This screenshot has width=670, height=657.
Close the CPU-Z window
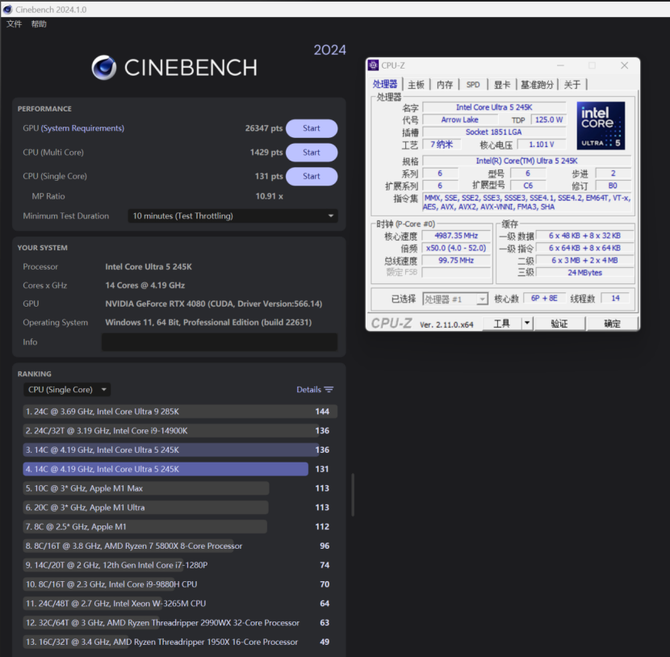coord(624,65)
